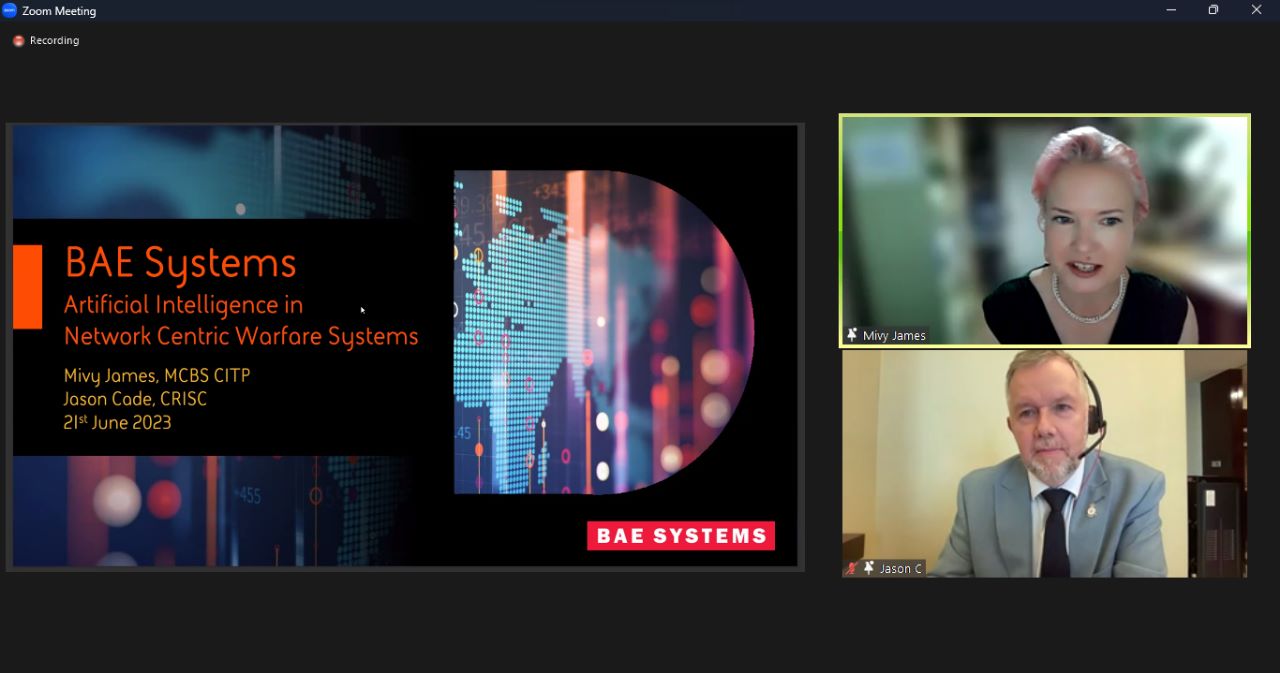The height and width of the screenshot is (673, 1280).
Task: Click the "21st June 2023" date text
Action: pos(118,422)
